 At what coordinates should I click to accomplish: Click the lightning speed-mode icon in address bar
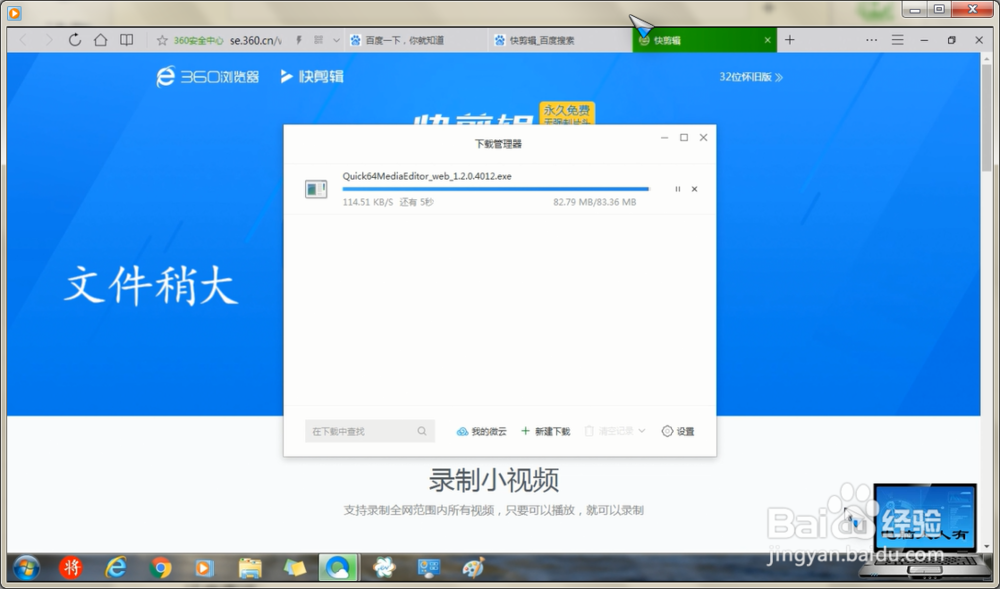click(x=298, y=40)
